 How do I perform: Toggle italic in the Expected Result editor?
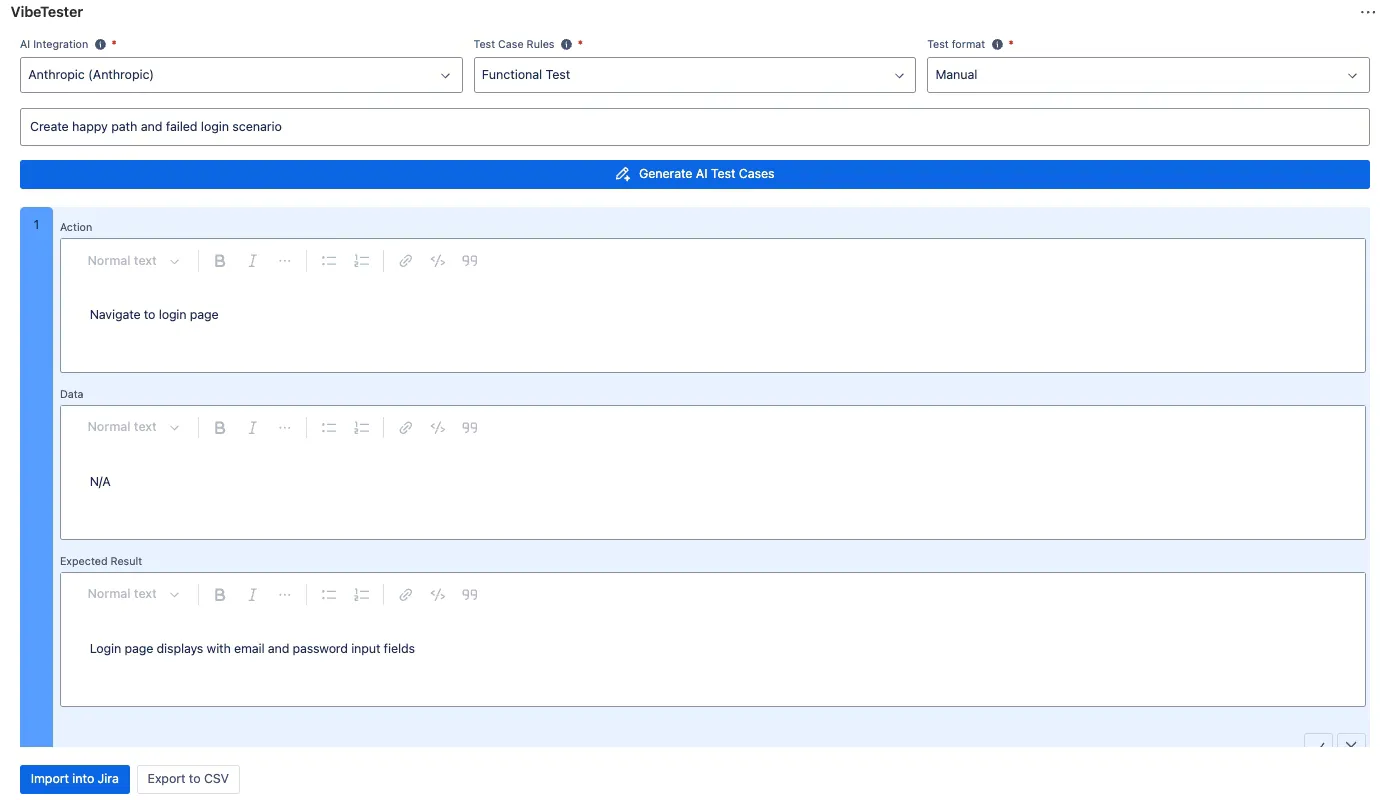[x=252, y=594]
